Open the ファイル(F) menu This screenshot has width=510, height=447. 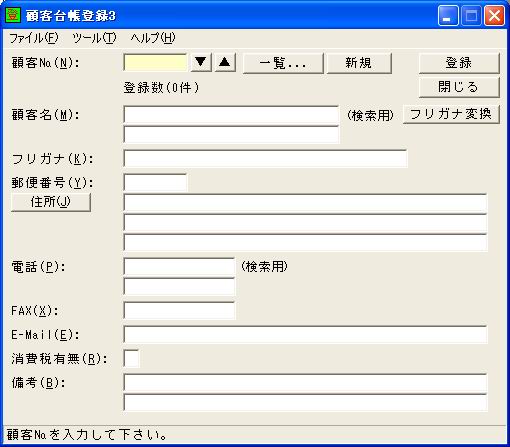click(33, 38)
